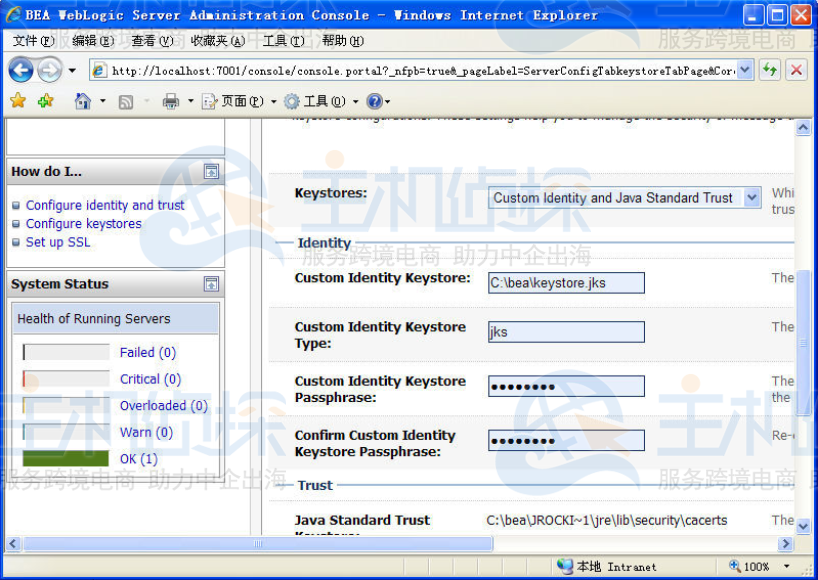Collapse the System Status panel
The height and width of the screenshot is (580, 818).
(211, 284)
